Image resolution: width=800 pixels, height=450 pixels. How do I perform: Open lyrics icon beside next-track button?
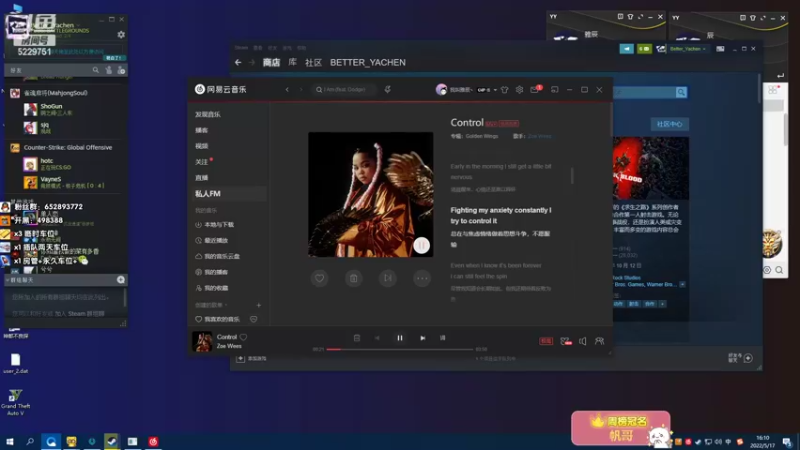tap(442, 338)
